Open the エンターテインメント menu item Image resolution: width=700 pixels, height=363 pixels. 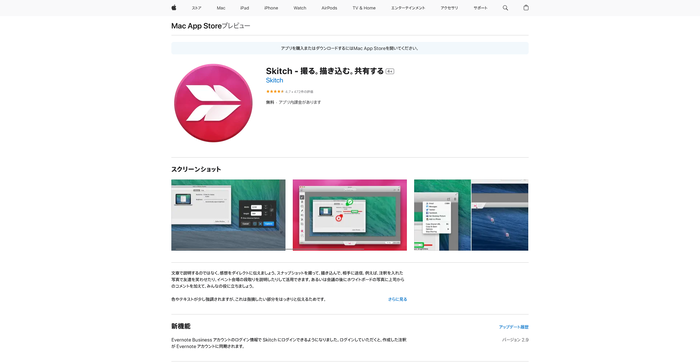[x=408, y=8]
